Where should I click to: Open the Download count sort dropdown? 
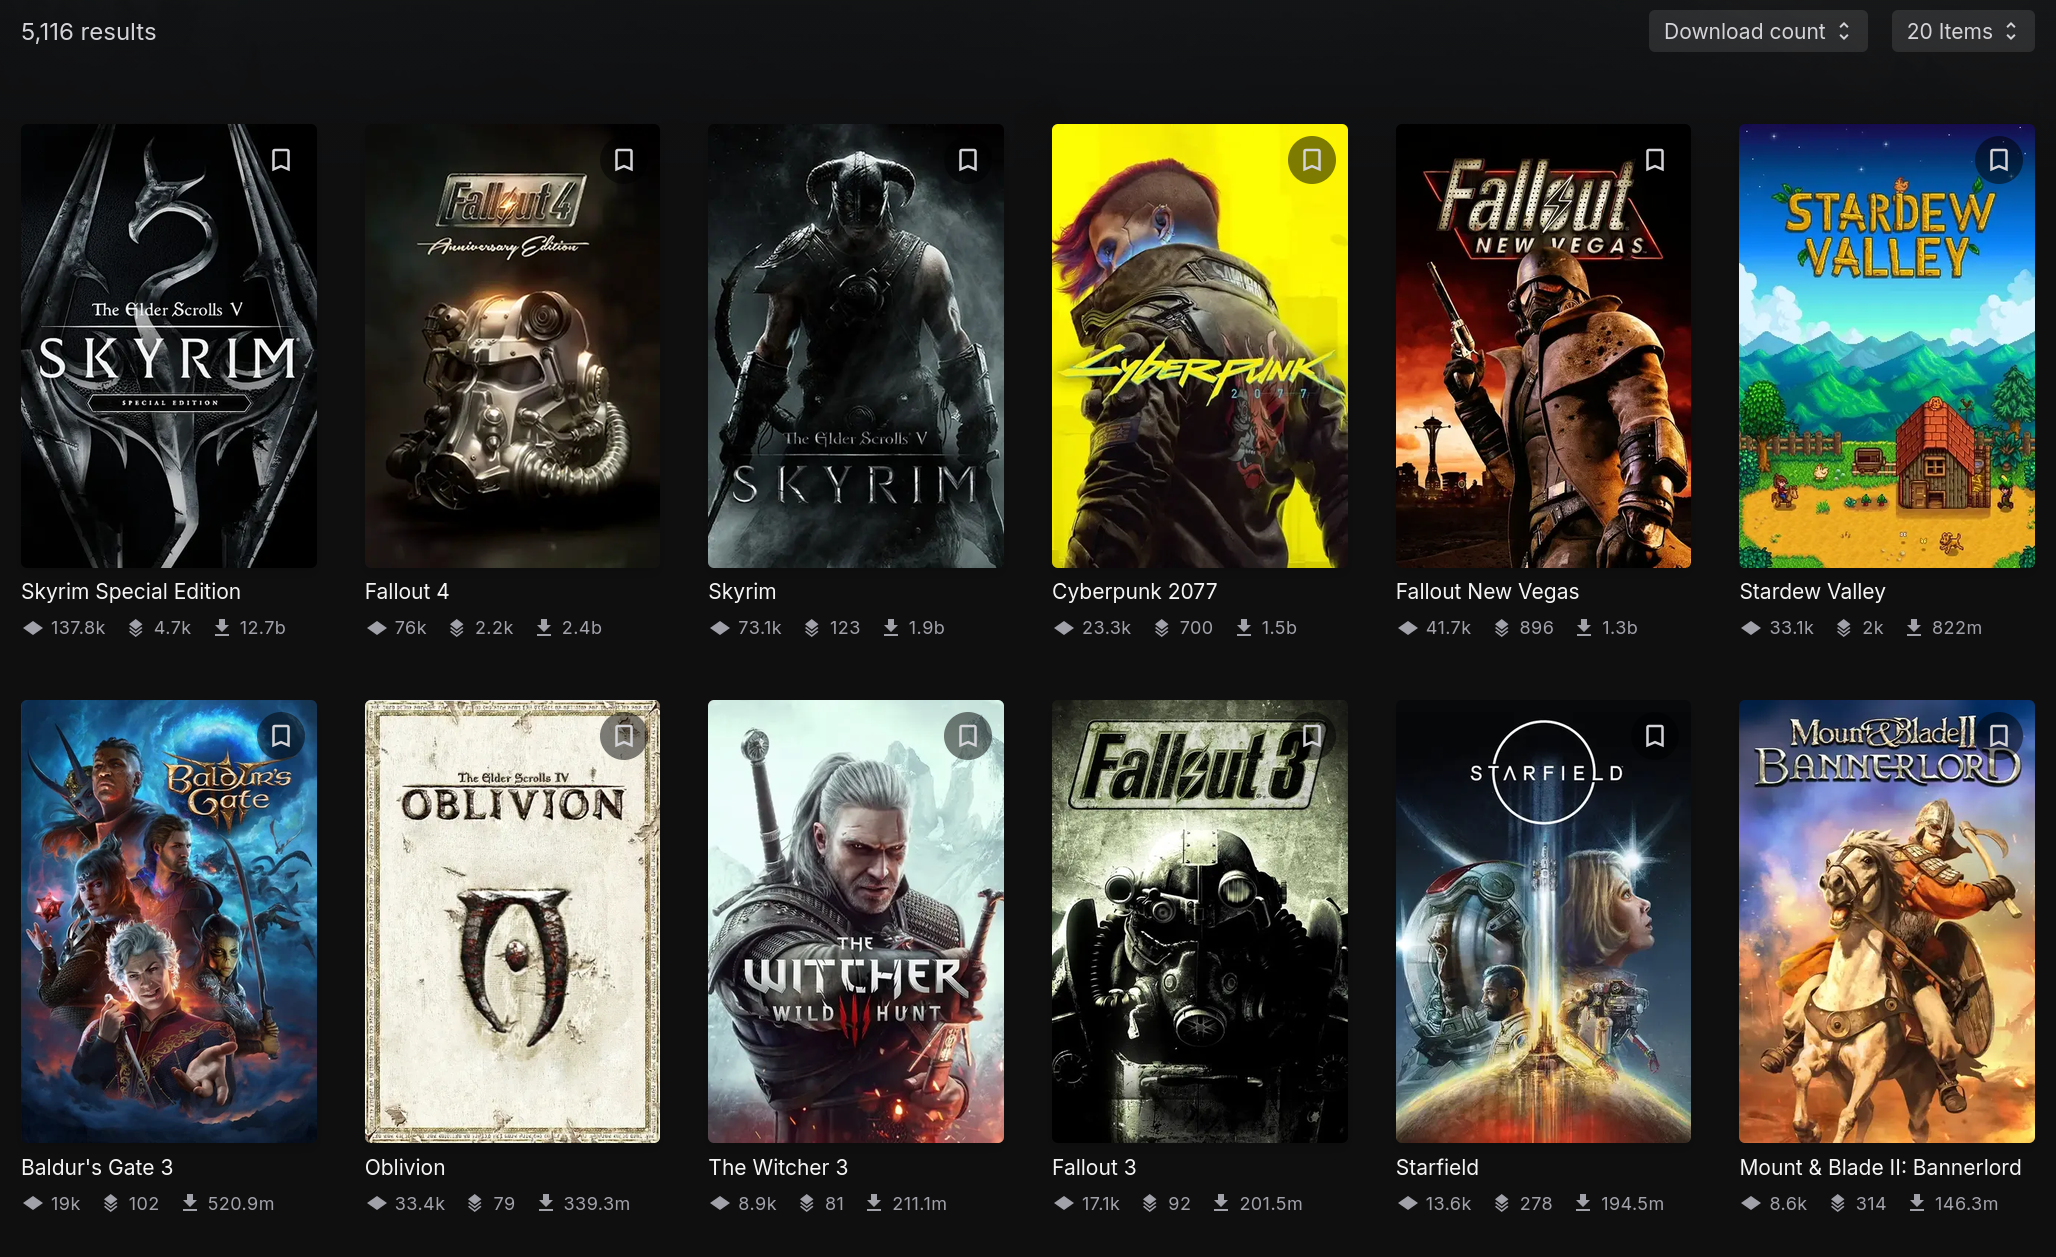click(x=1757, y=32)
